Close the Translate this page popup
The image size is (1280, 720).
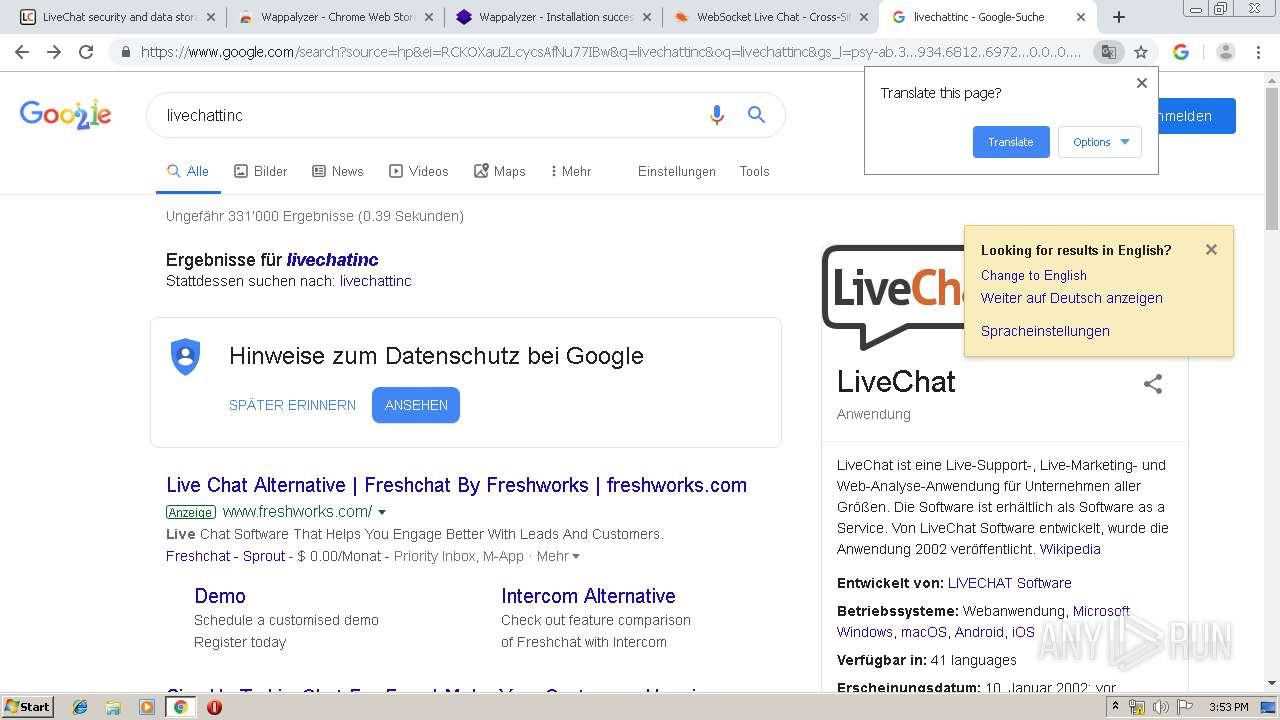point(1142,83)
